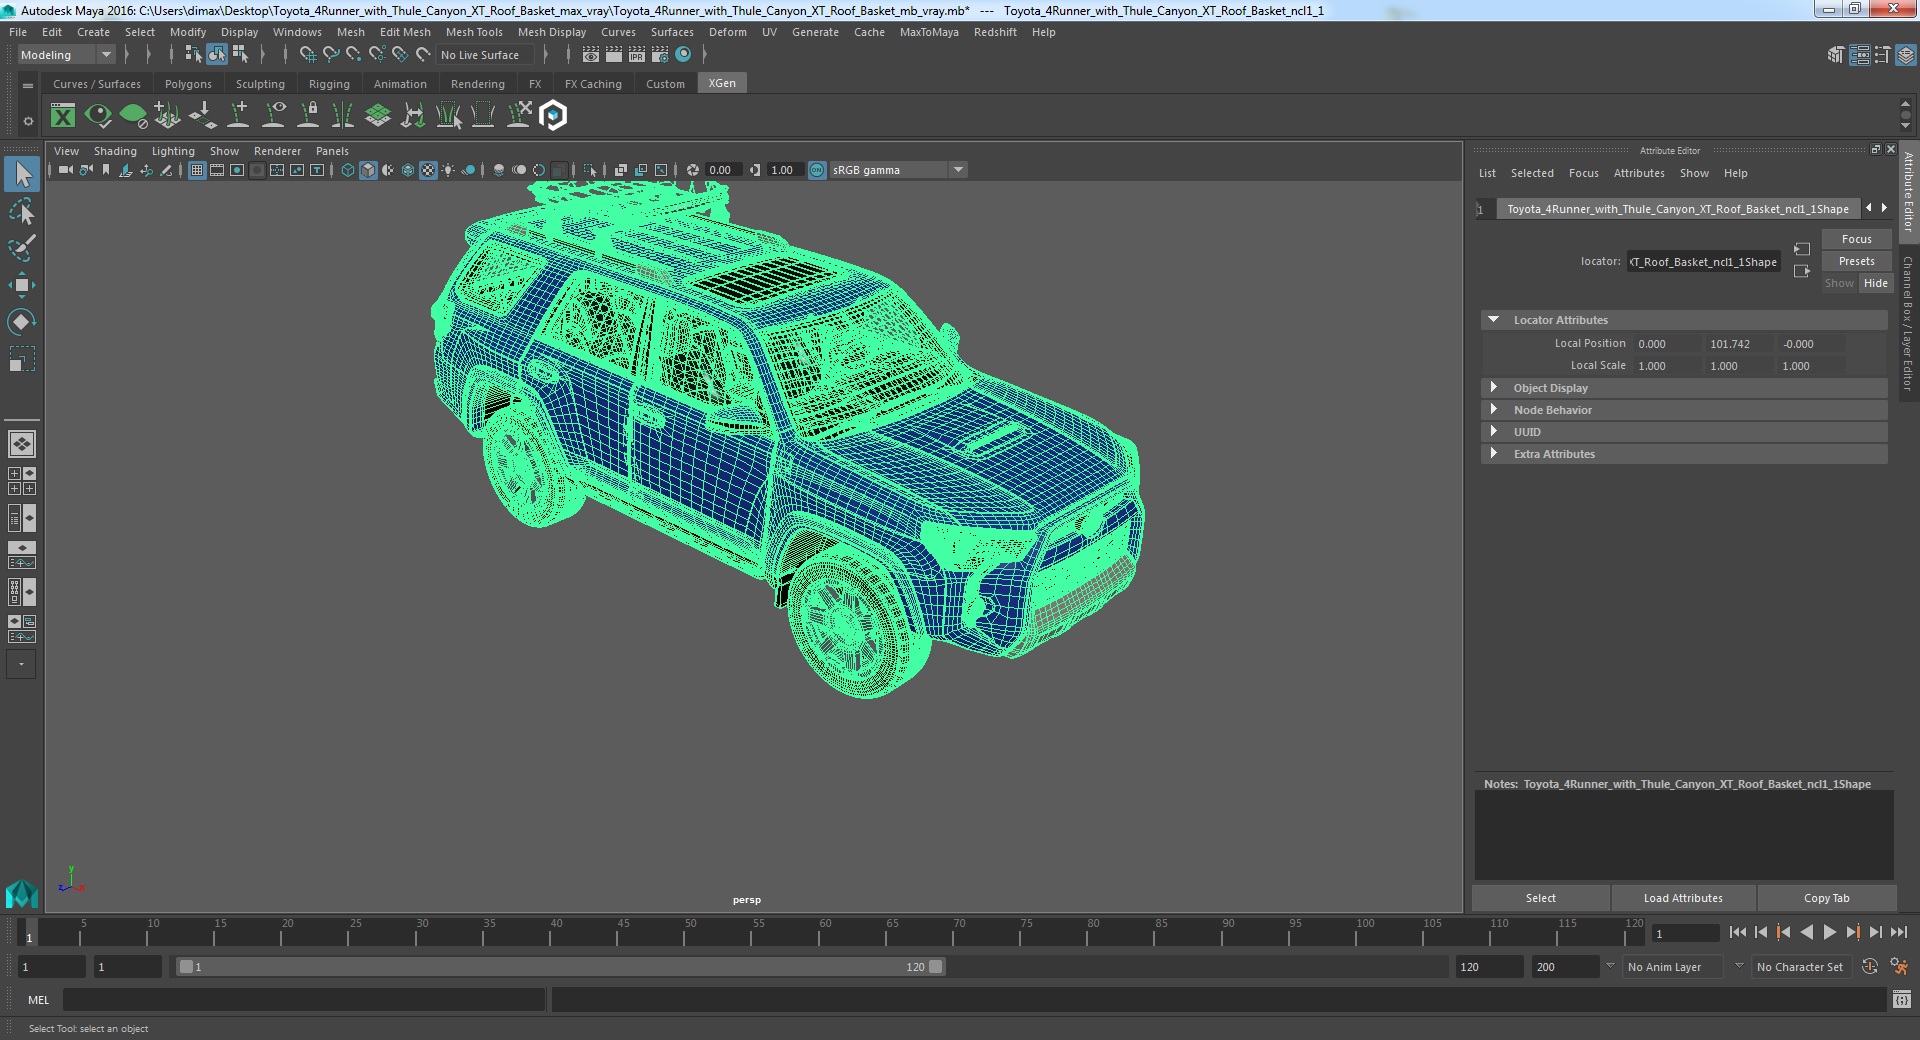Activate the Rotate tool in toolbox
Image resolution: width=1920 pixels, height=1040 pixels.
tap(22, 321)
